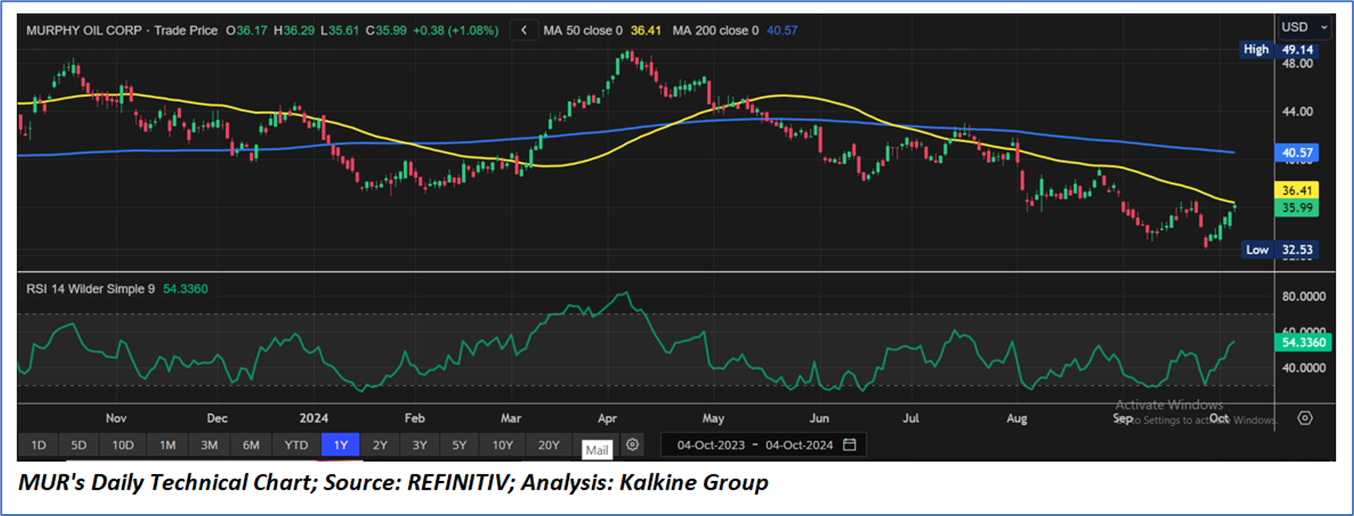Edit the 04-Oct-2023 start date field
This screenshot has height=516, width=1354.
tap(710, 444)
